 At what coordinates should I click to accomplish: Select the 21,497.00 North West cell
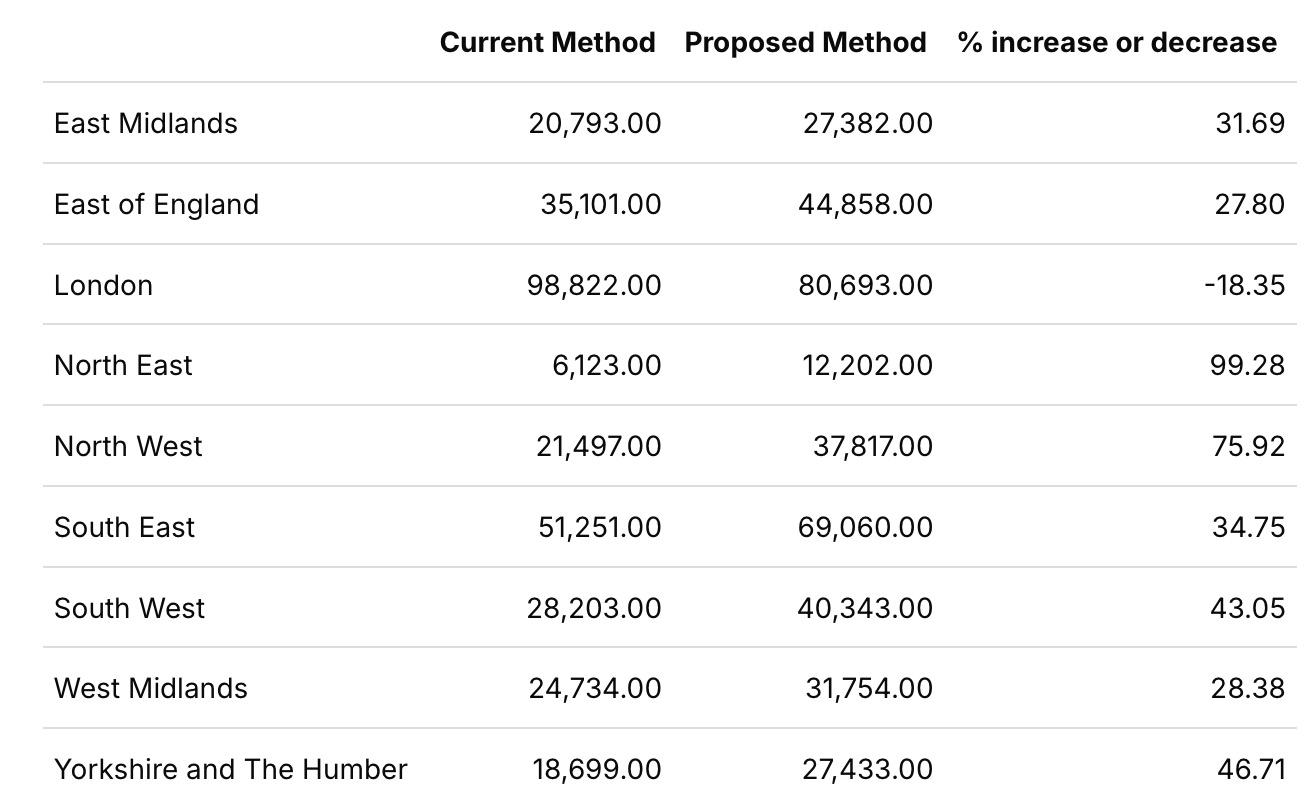coord(598,446)
